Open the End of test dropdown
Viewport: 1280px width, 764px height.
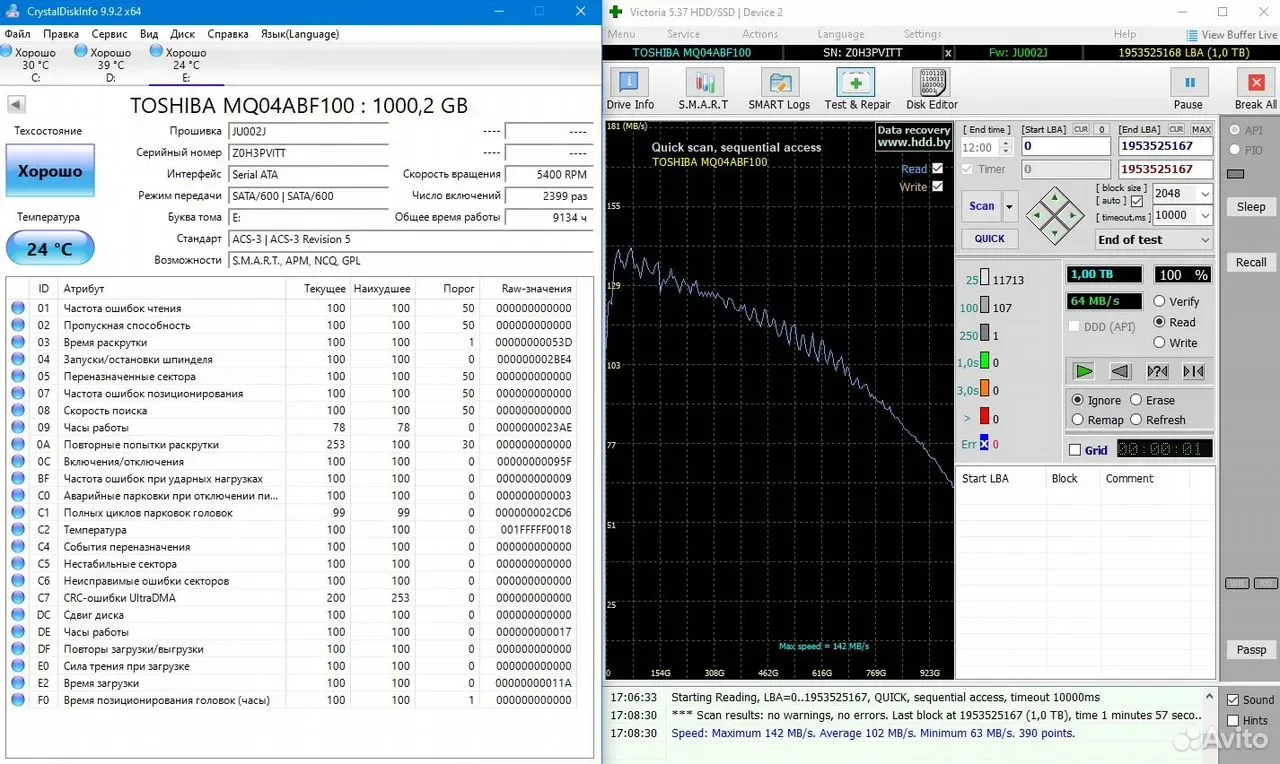pyautogui.click(x=1154, y=240)
